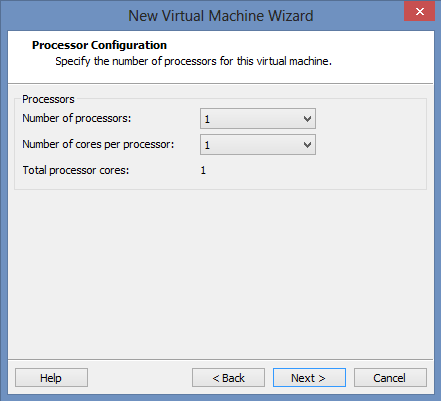
Task: Click the chevron on the cores per processor combo box
Action: 307,145
